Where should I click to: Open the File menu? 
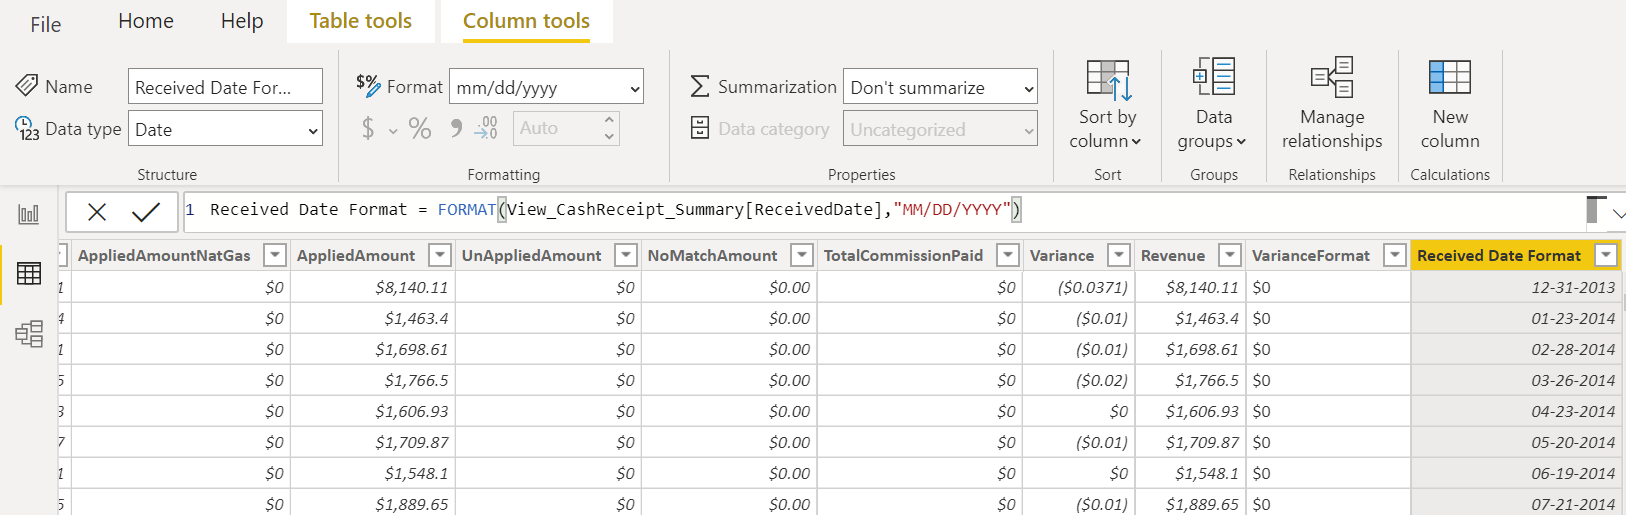pyautogui.click(x=45, y=24)
